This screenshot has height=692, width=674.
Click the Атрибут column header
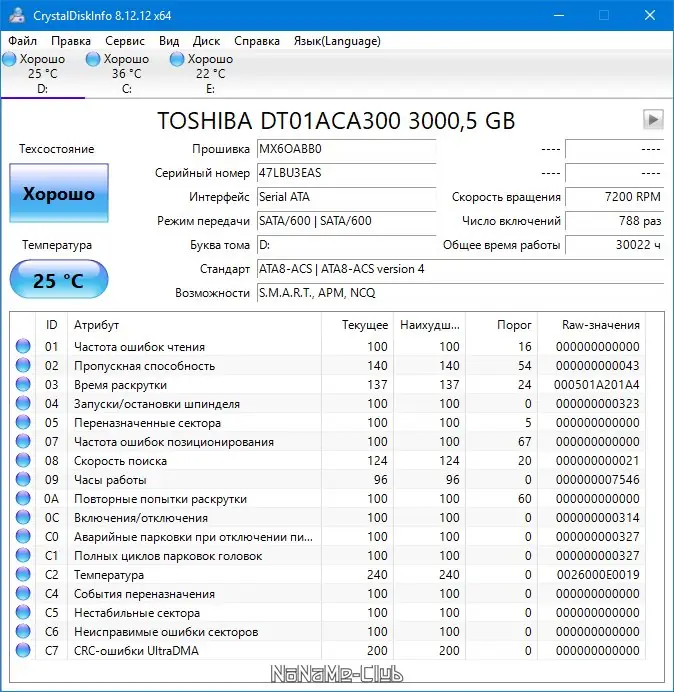(x=194, y=325)
